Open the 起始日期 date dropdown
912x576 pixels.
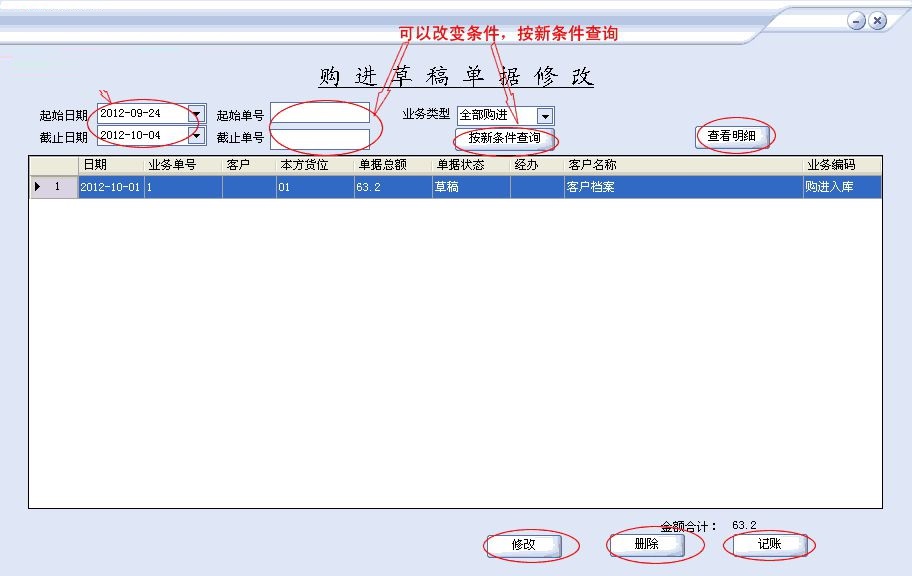click(x=194, y=113)
